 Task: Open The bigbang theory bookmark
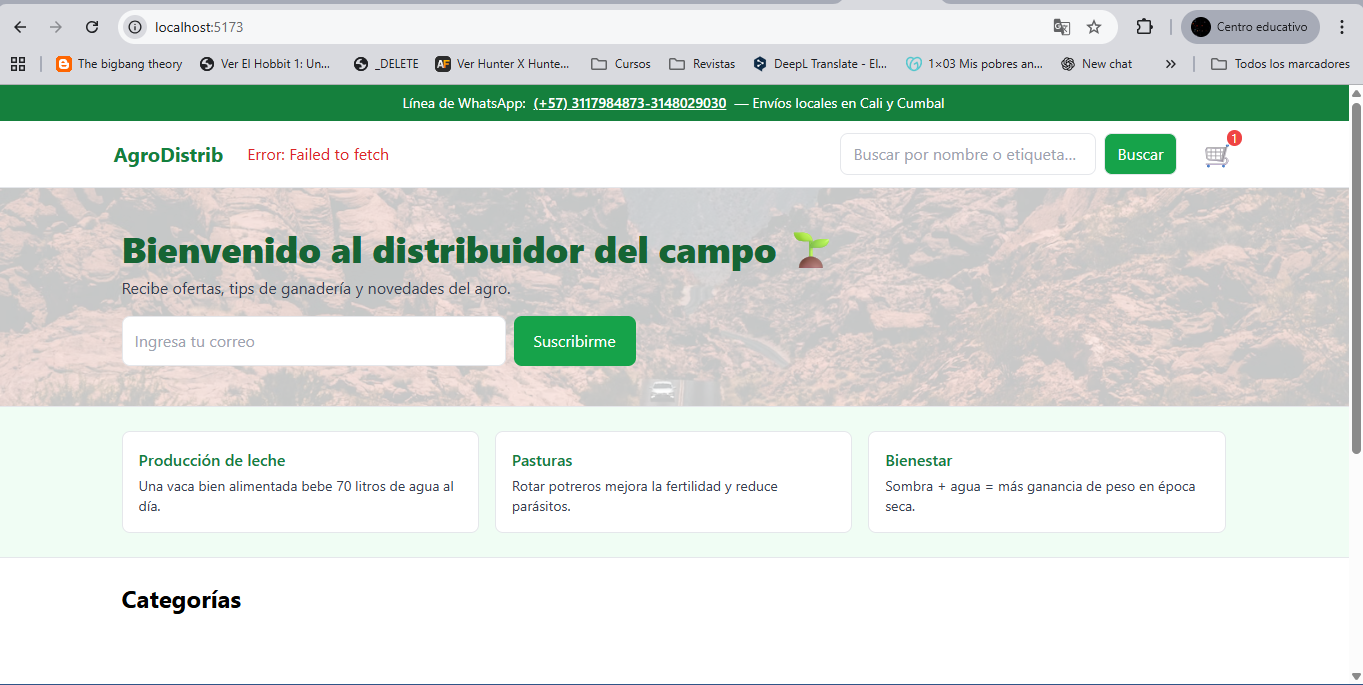(119, 64)
